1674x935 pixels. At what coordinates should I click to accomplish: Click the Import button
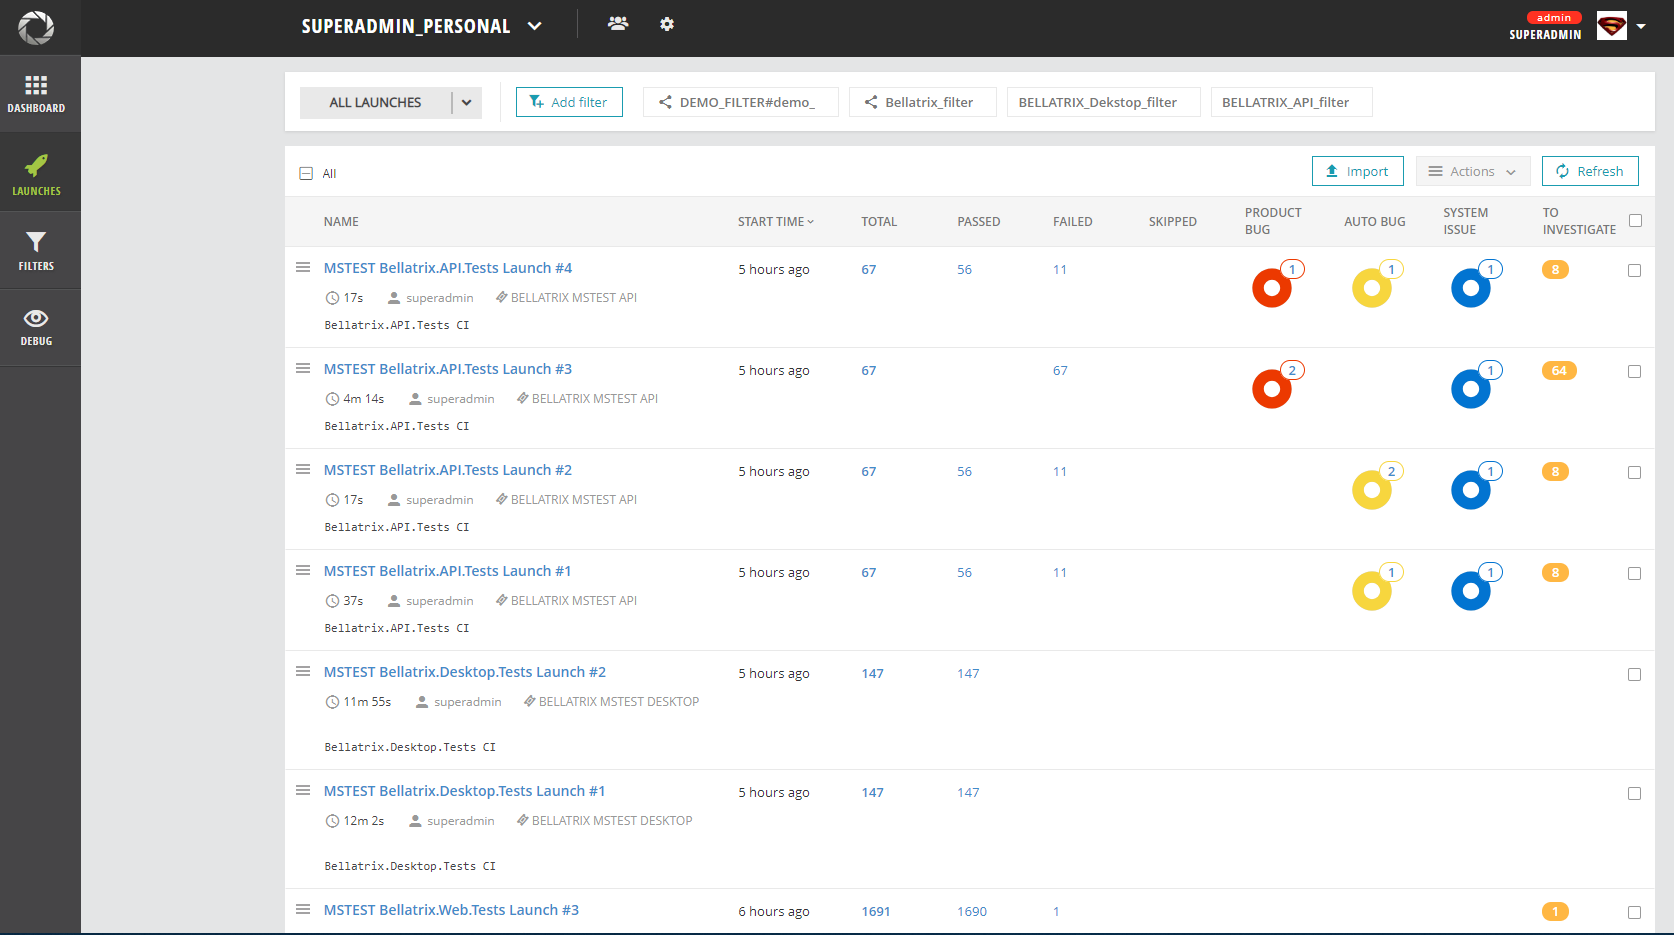click(1357, 171)
